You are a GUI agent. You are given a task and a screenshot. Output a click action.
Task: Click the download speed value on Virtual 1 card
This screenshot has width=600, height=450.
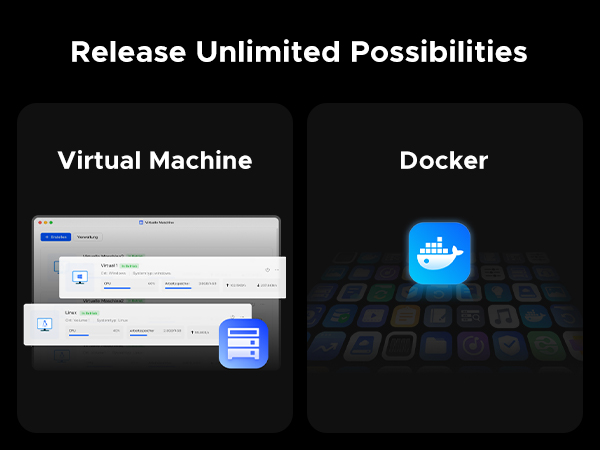coord(267,285)
